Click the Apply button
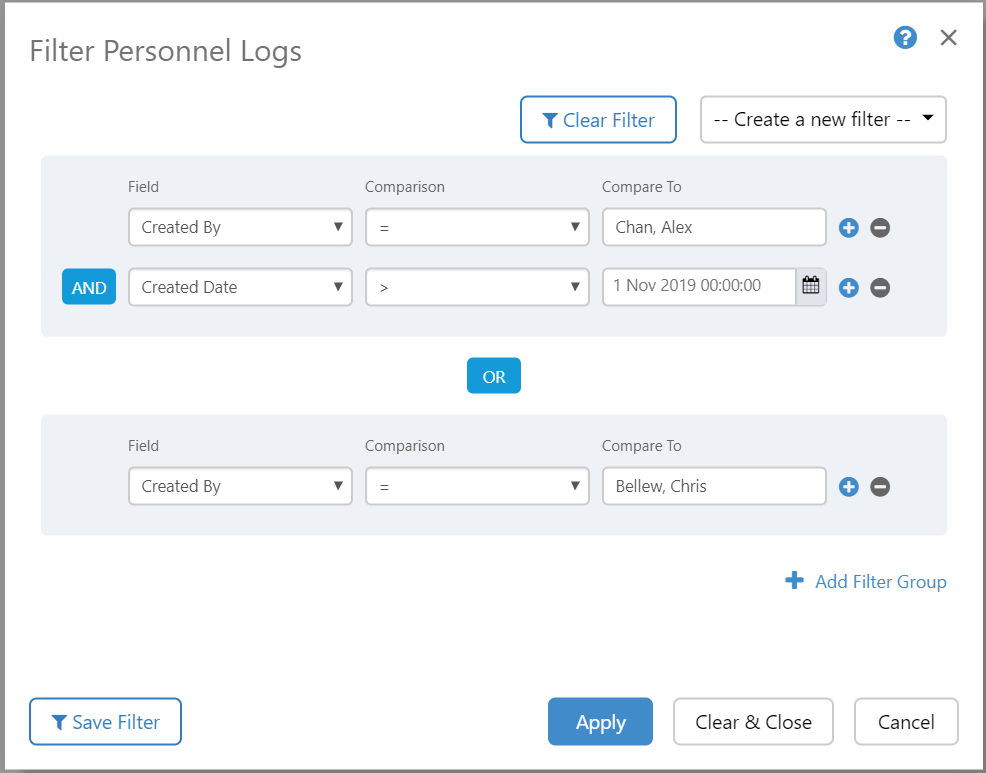 [600, 722]
